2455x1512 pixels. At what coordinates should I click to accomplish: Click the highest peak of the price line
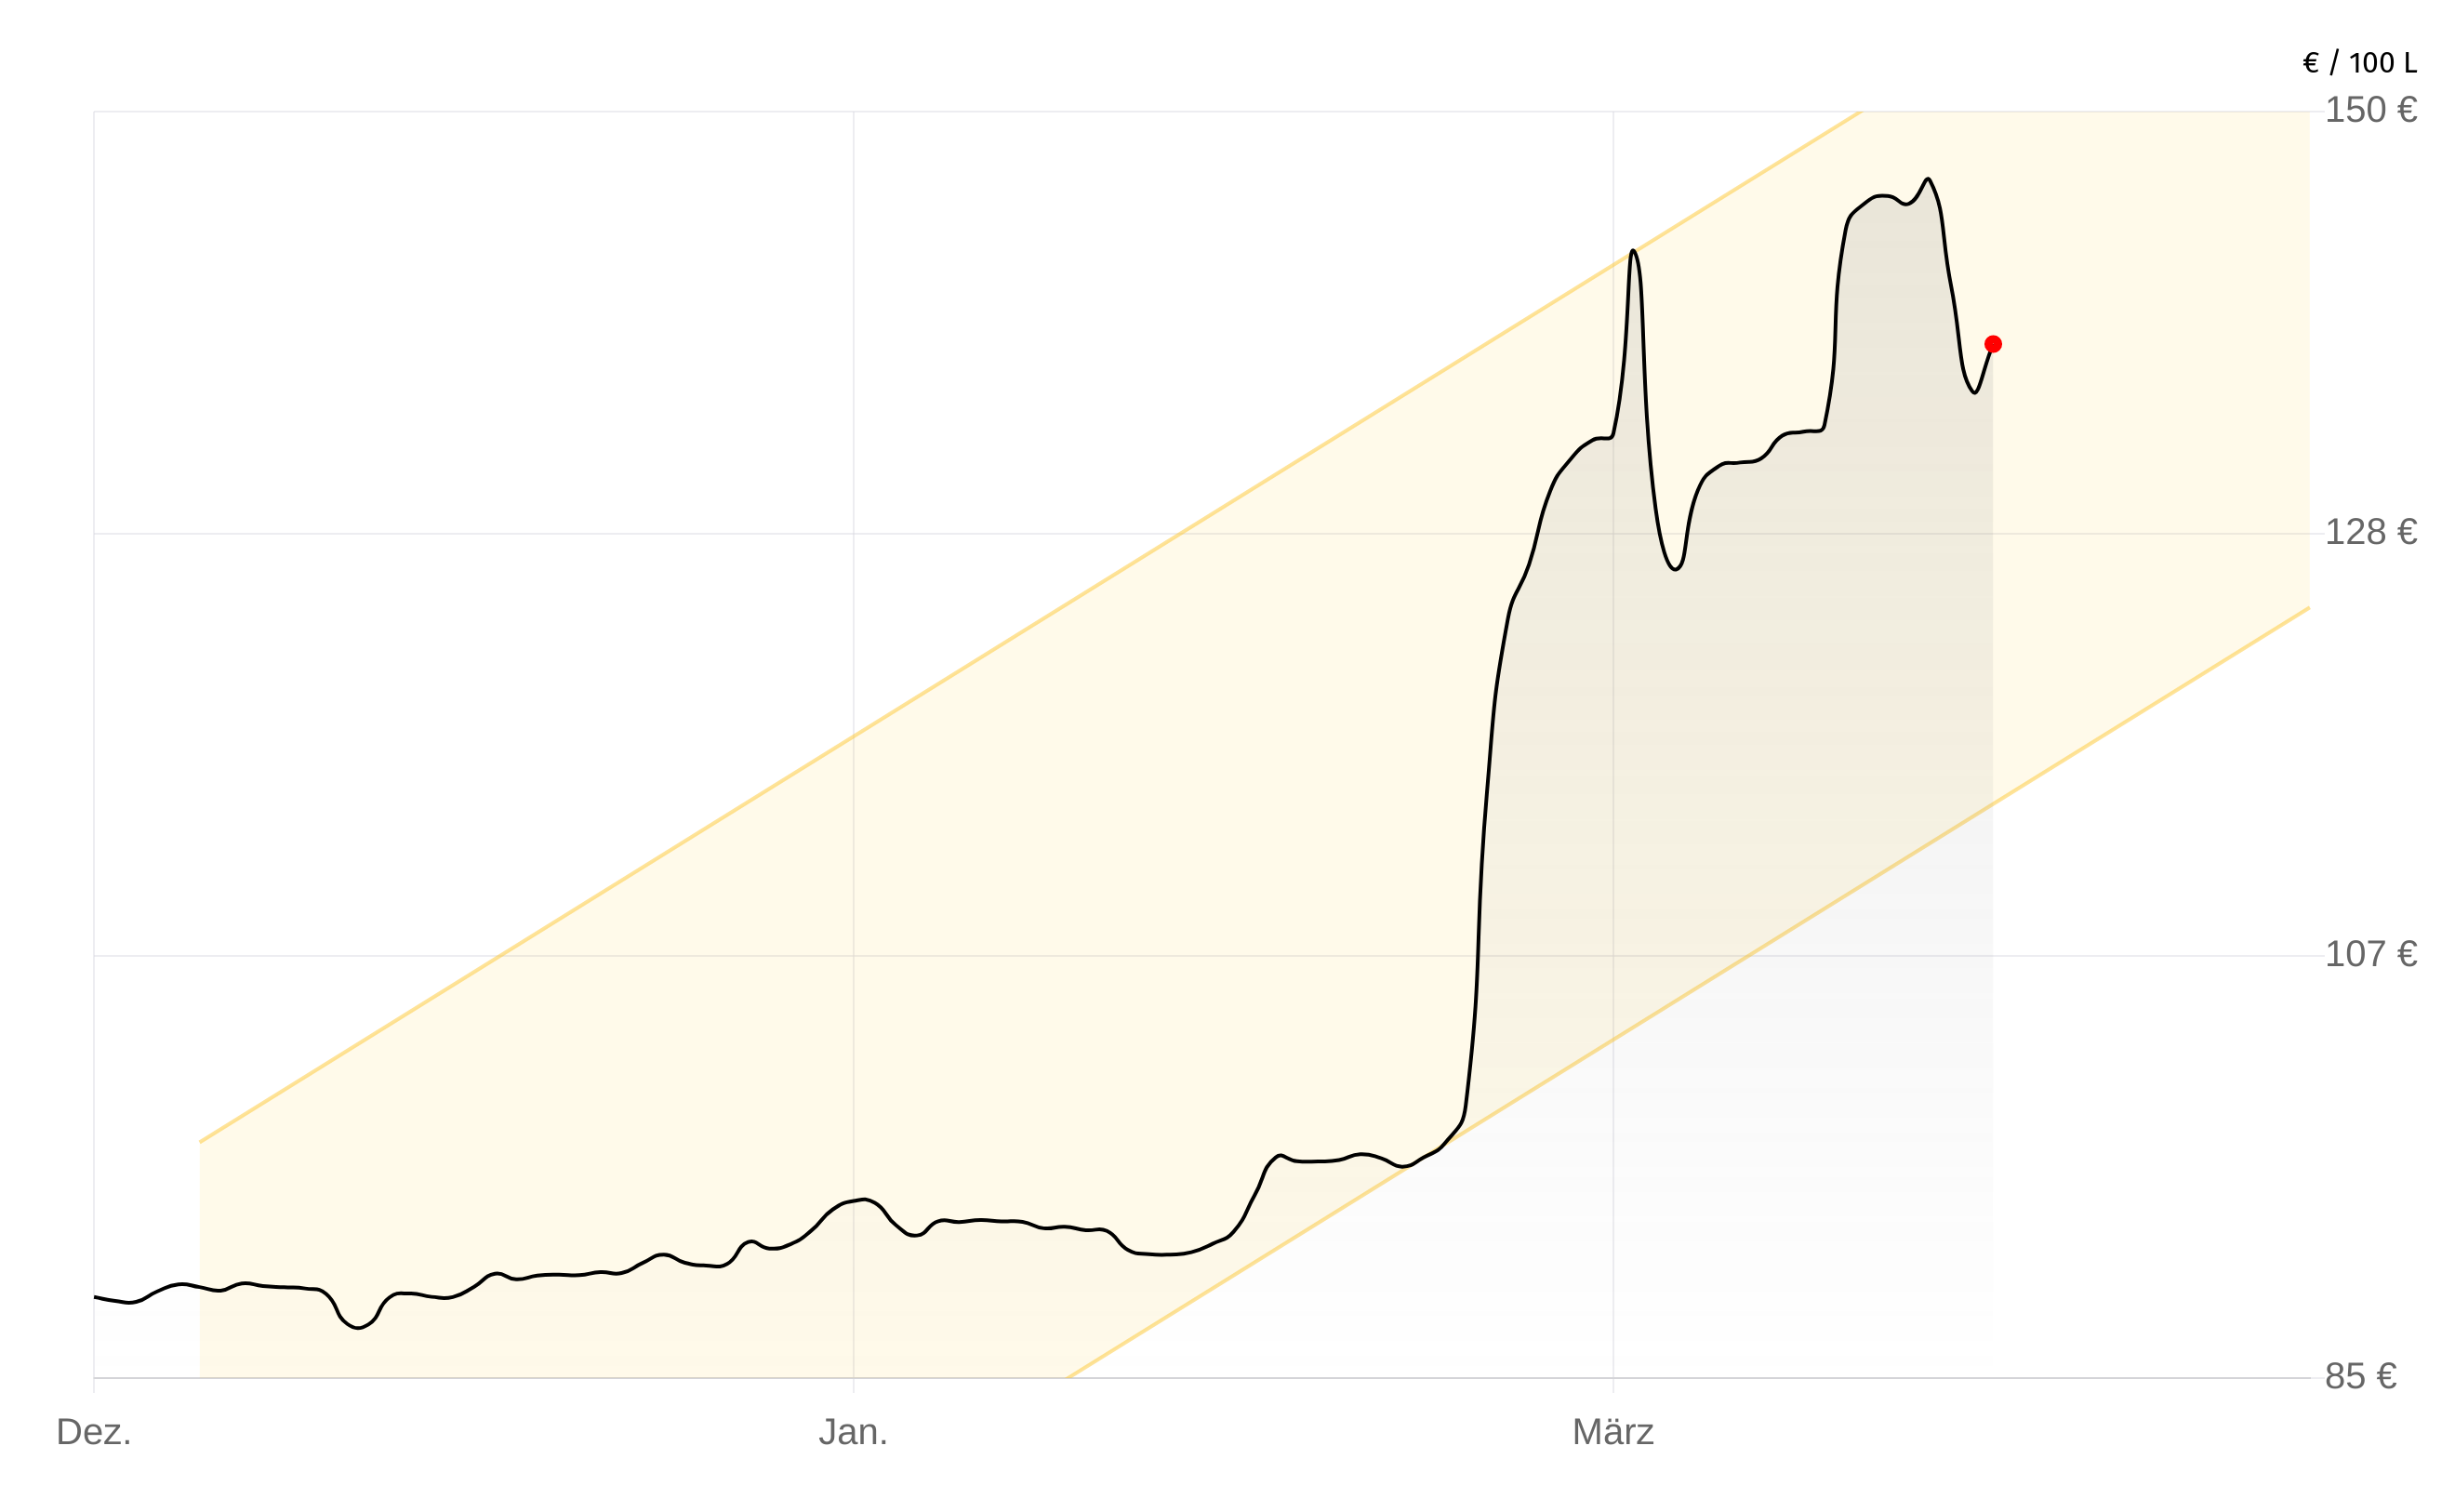click(1927, 179)
